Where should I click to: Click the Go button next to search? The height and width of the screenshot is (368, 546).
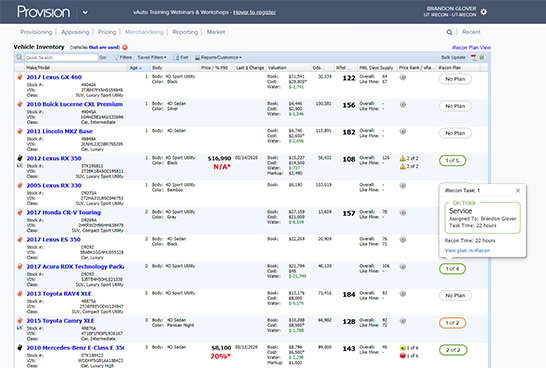(x=103, y=57)
